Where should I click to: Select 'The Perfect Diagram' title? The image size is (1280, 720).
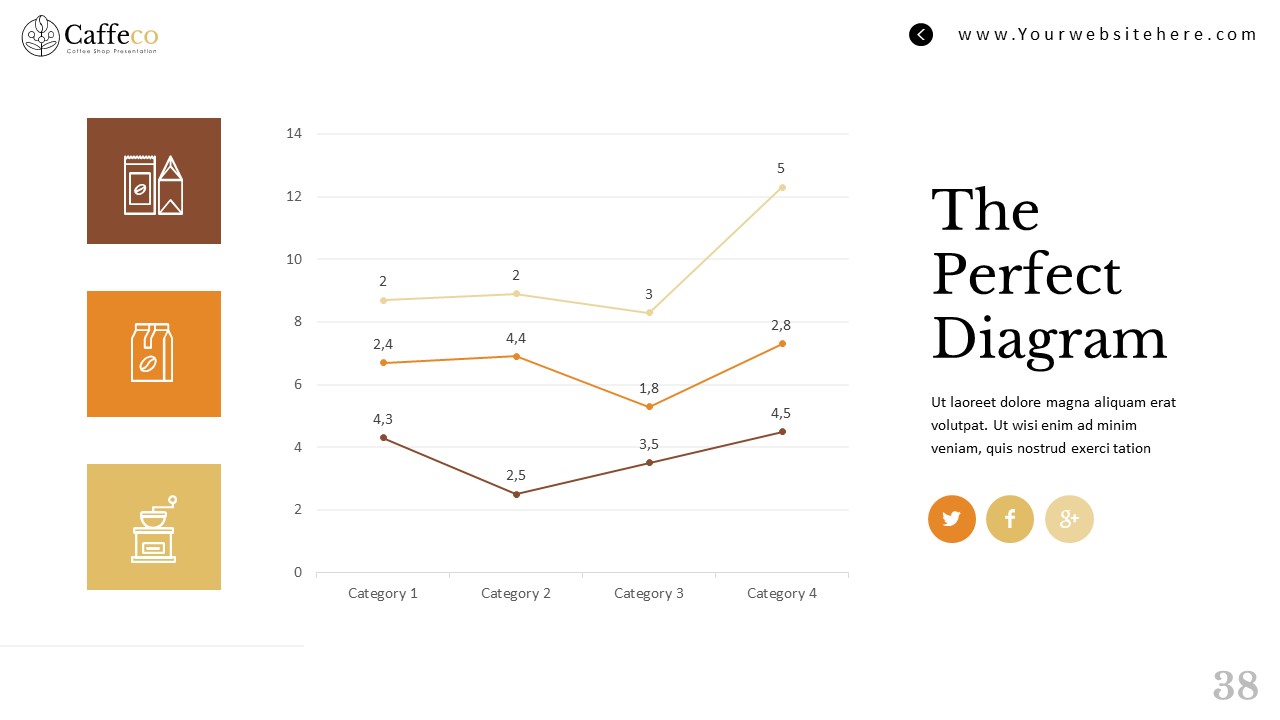1048,274
